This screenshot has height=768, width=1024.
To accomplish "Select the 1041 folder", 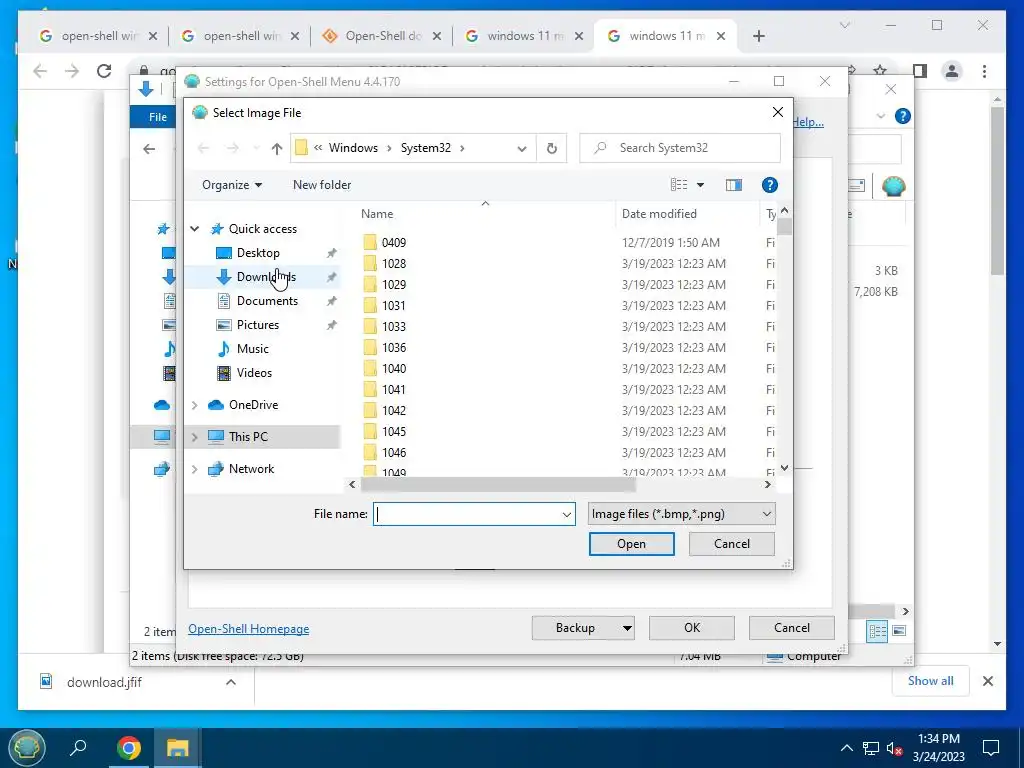I will click(x=394, y=390).
